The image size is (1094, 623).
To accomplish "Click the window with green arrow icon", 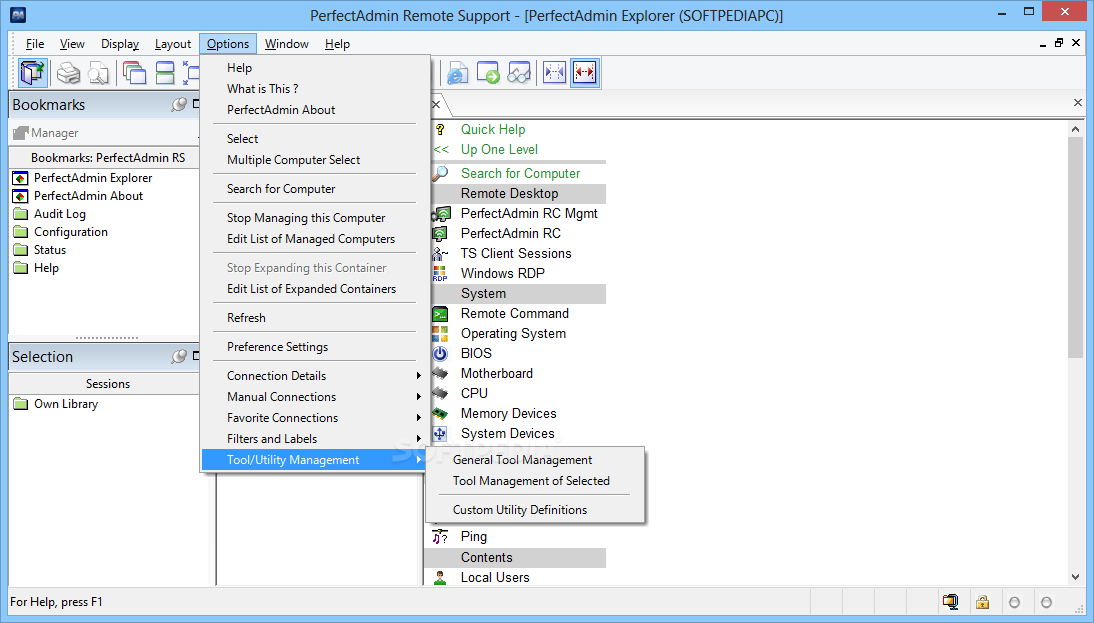I will pos(488,73).
